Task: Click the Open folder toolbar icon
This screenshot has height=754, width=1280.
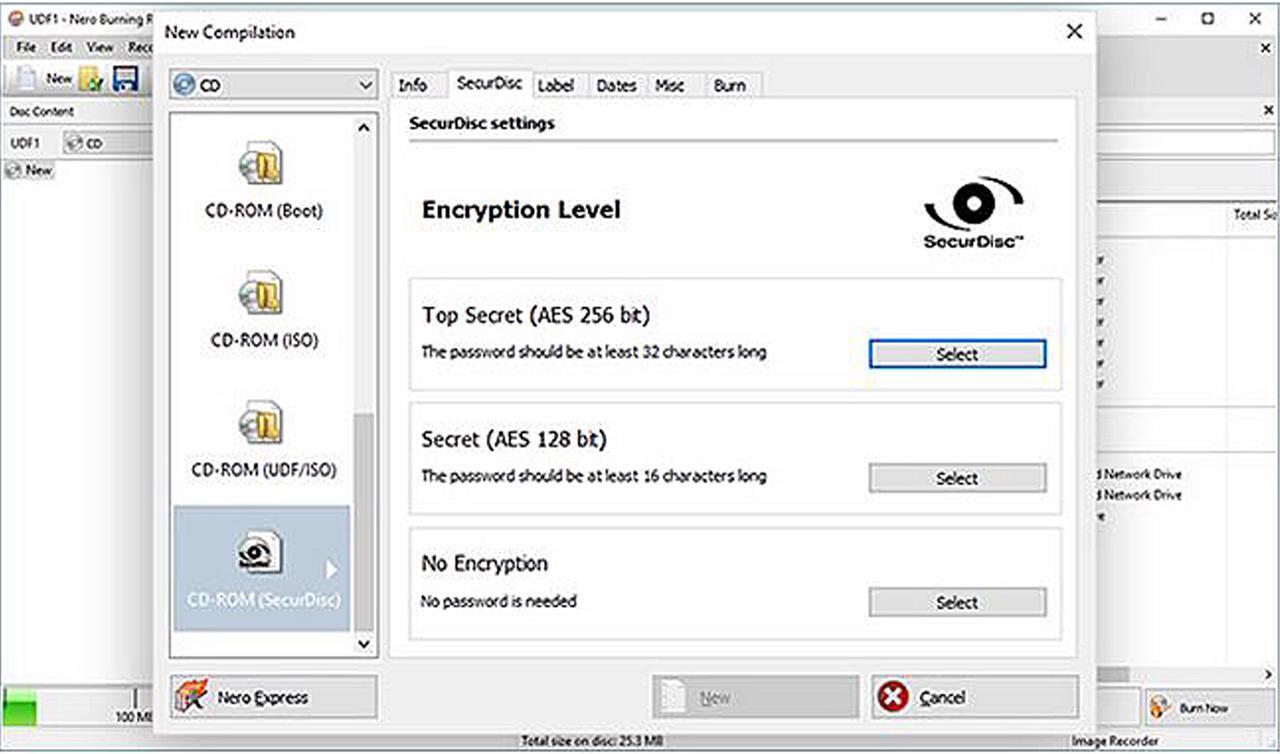Action: [93, 79]
